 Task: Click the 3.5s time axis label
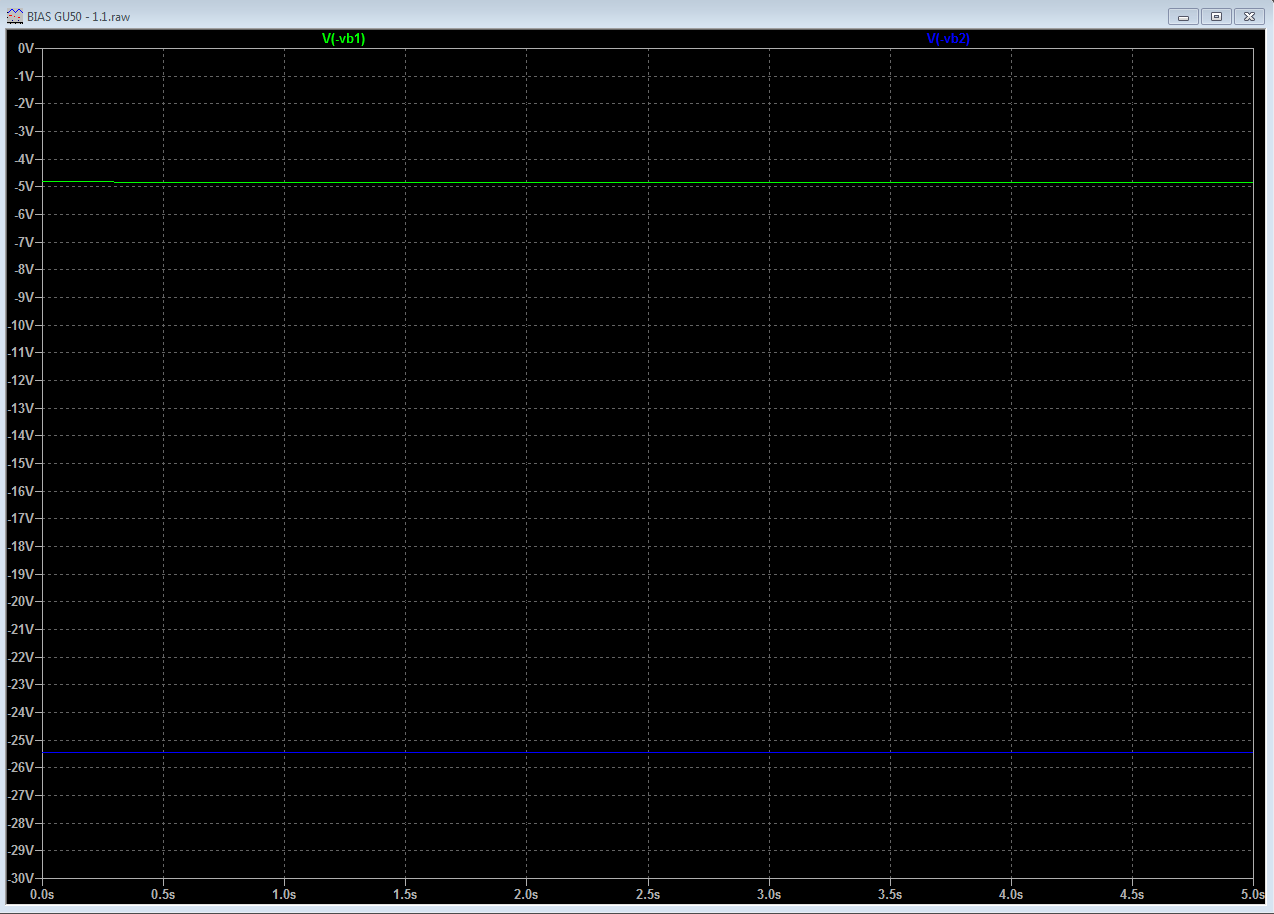(x=890, y=893)
